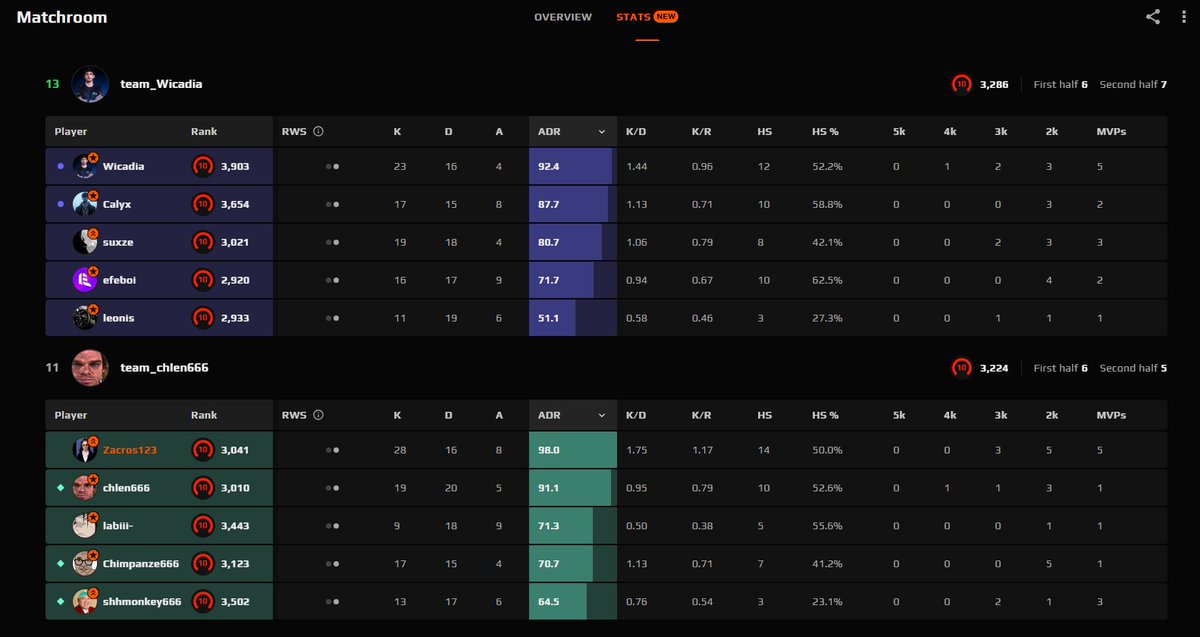This screenshot has height=637, width=1200.
Task: Click team_chlen666 'Second half 5' text
Action: [1133, 368]
